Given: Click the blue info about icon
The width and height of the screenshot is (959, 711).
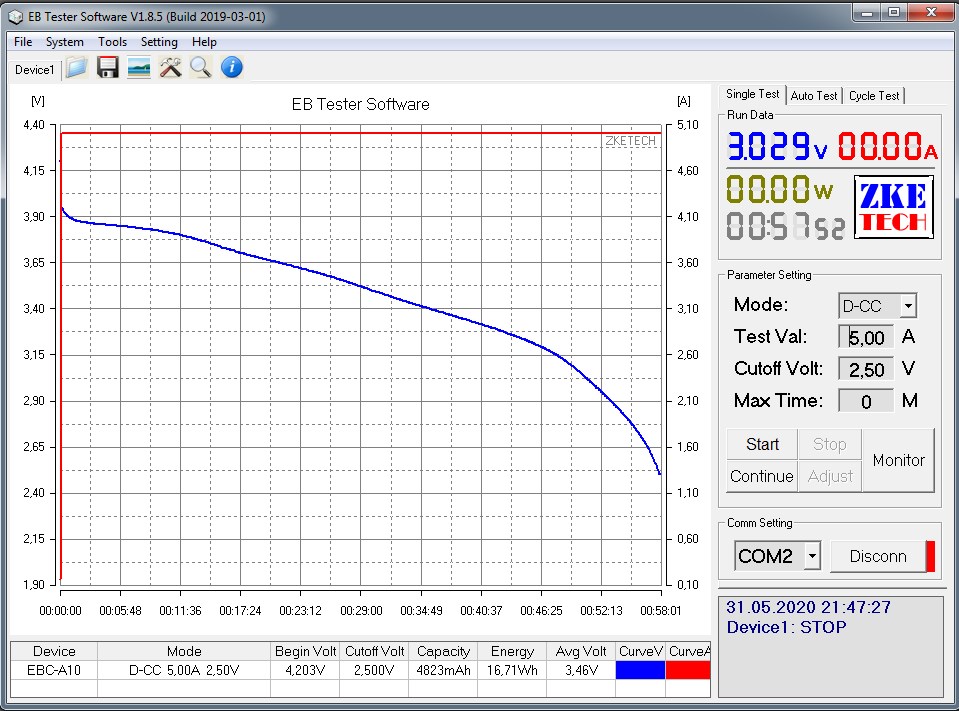Looking at the screenshot, I should coord(232,68).
